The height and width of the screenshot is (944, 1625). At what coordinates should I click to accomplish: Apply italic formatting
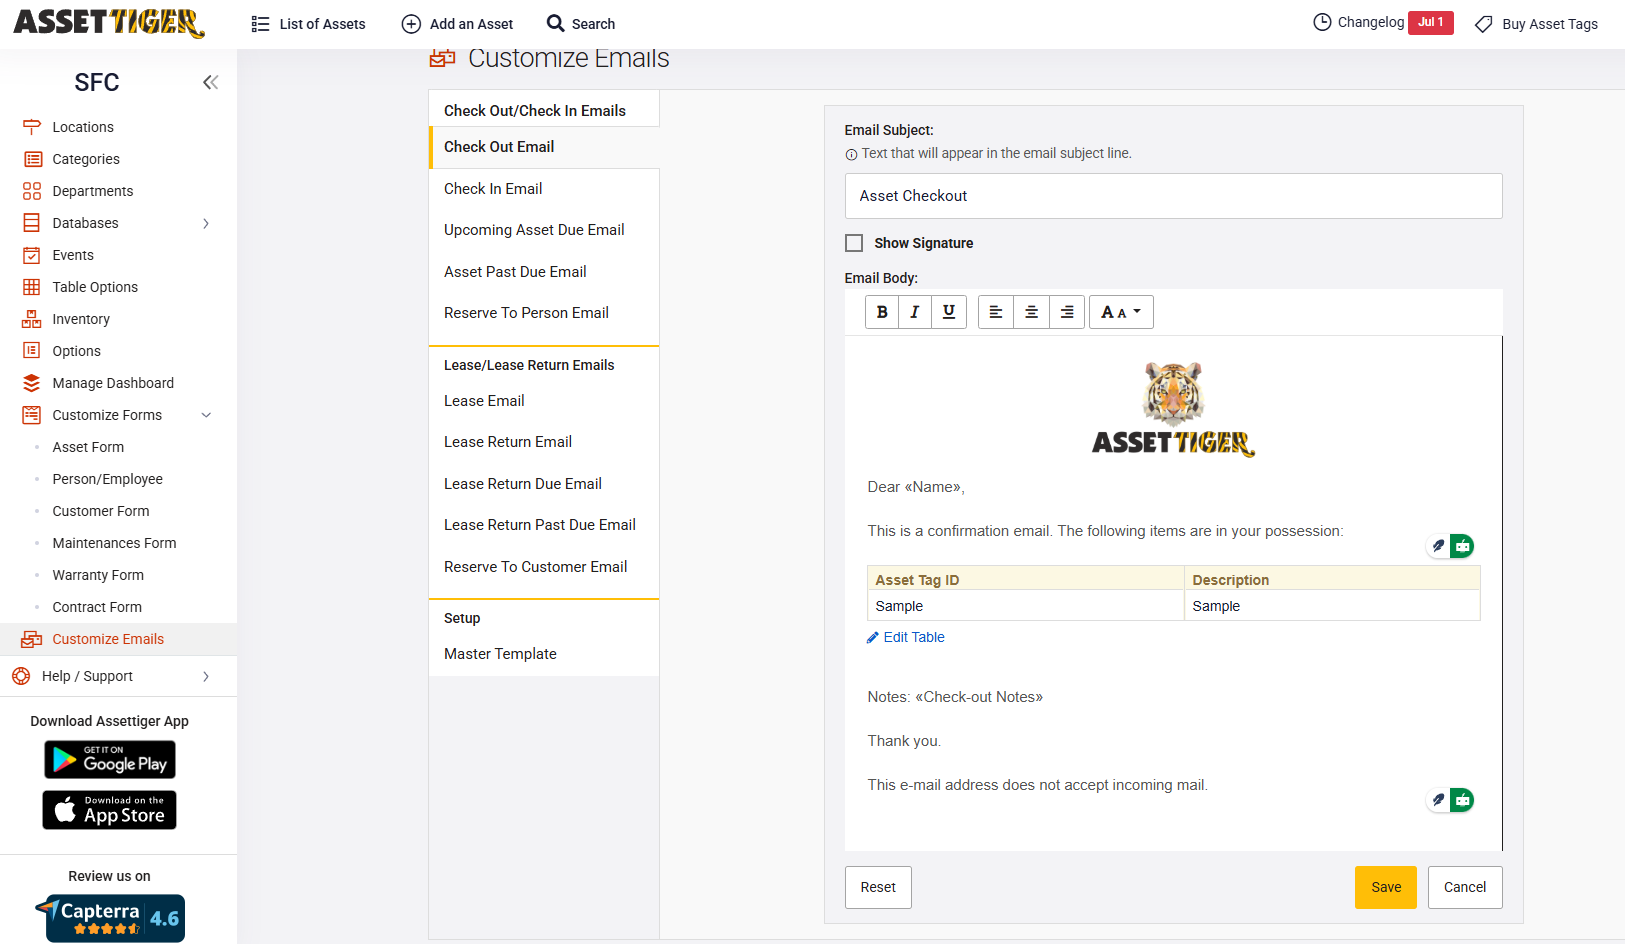tap(914, 311)
